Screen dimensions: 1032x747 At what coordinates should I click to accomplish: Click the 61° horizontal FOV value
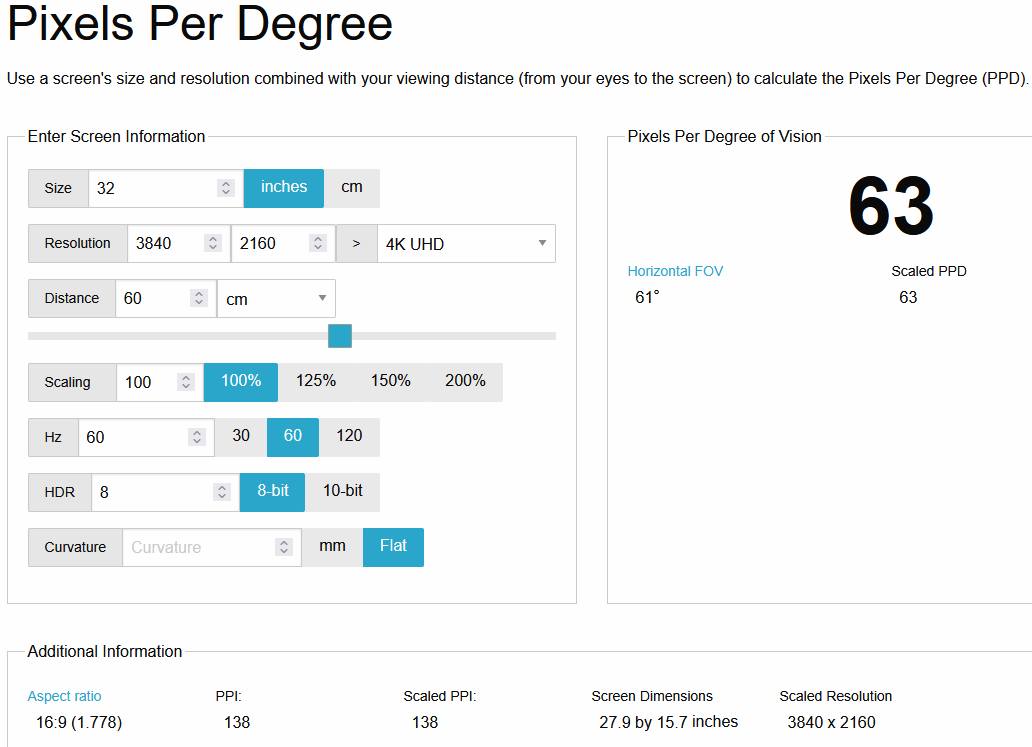(648, 297)
